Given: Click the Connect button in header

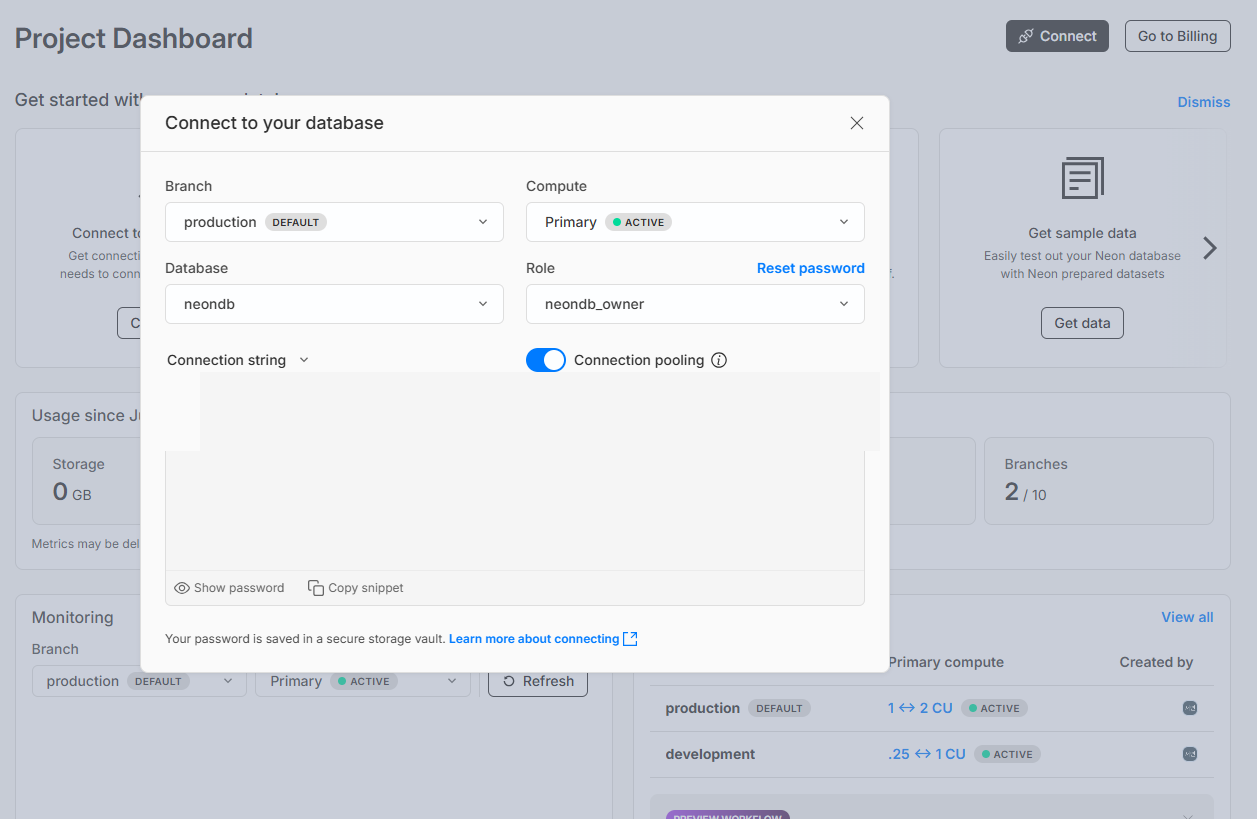Looking at the screenshot, I should tap(1057, 36).
